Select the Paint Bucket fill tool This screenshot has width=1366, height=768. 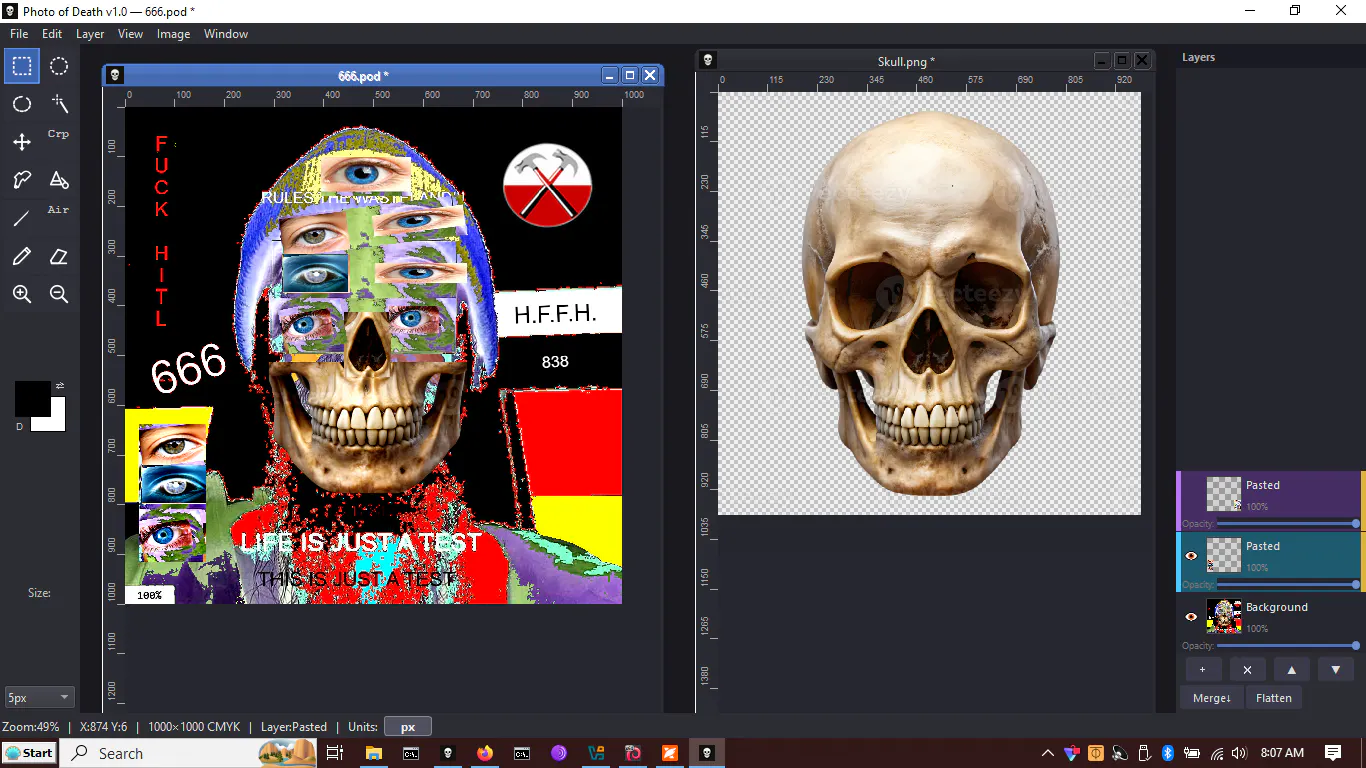click(x=59, y=180)
